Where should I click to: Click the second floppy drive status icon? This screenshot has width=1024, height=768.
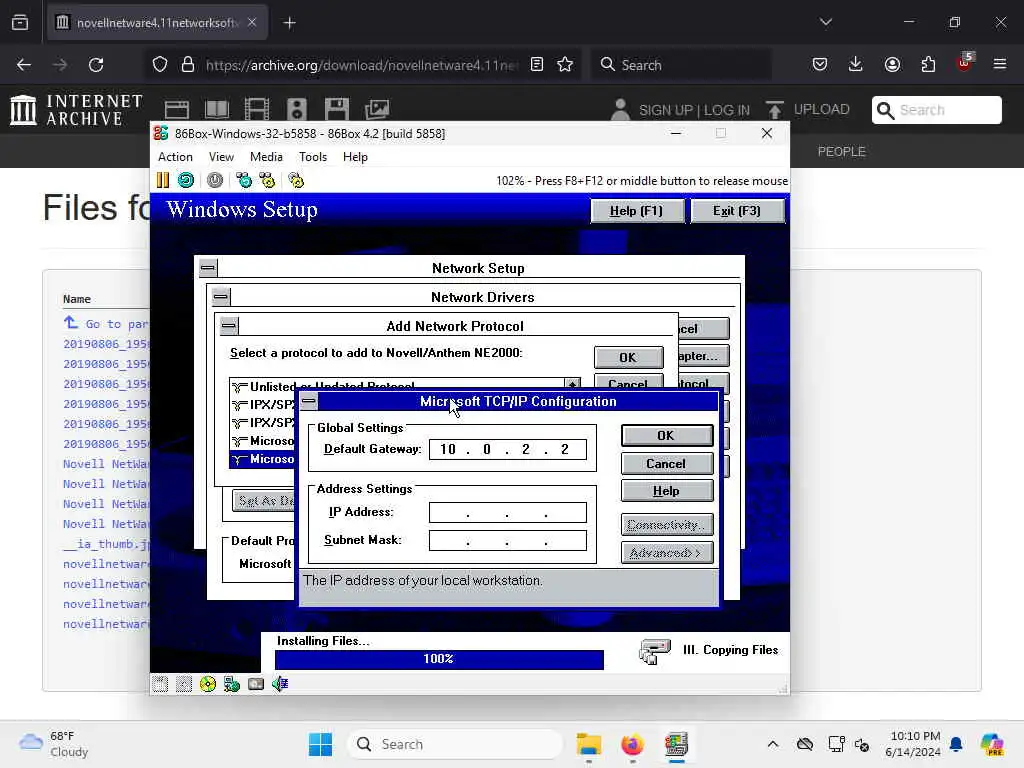(x=184, y=684)
